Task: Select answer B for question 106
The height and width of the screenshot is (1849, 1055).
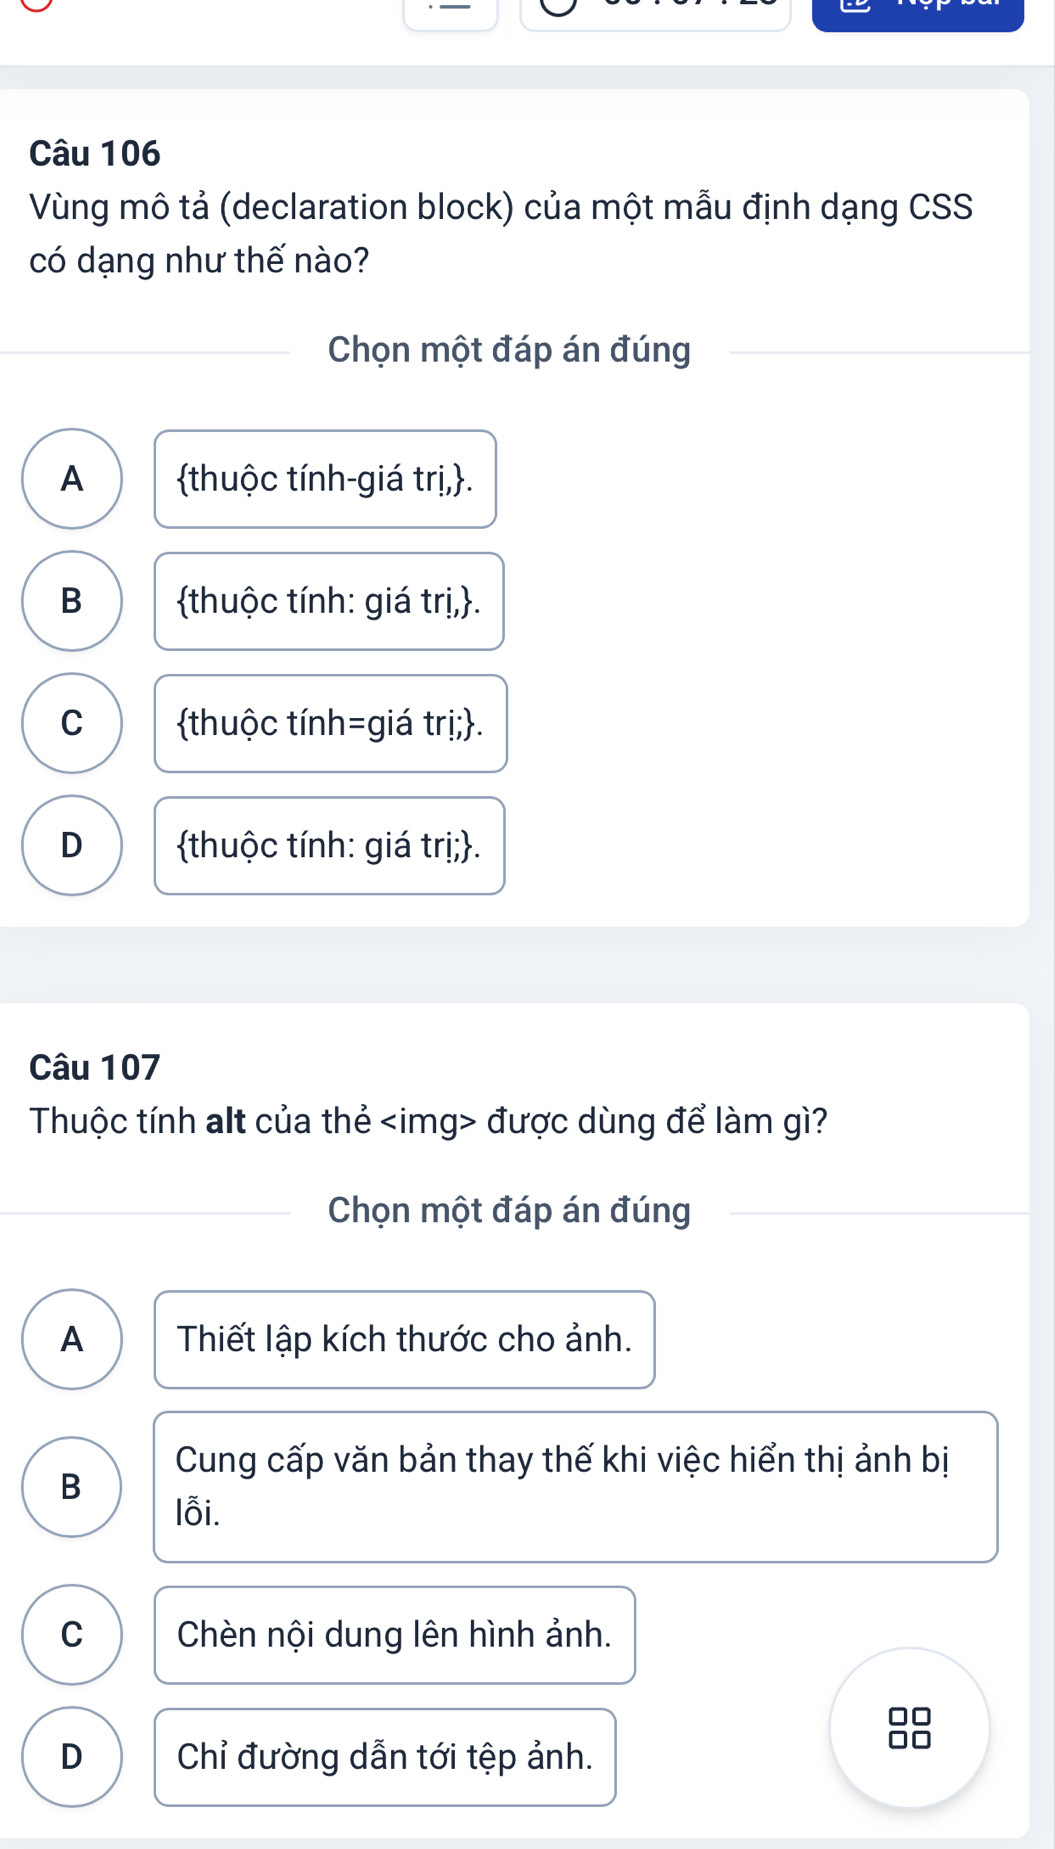Action: click(x=72, y=601)
